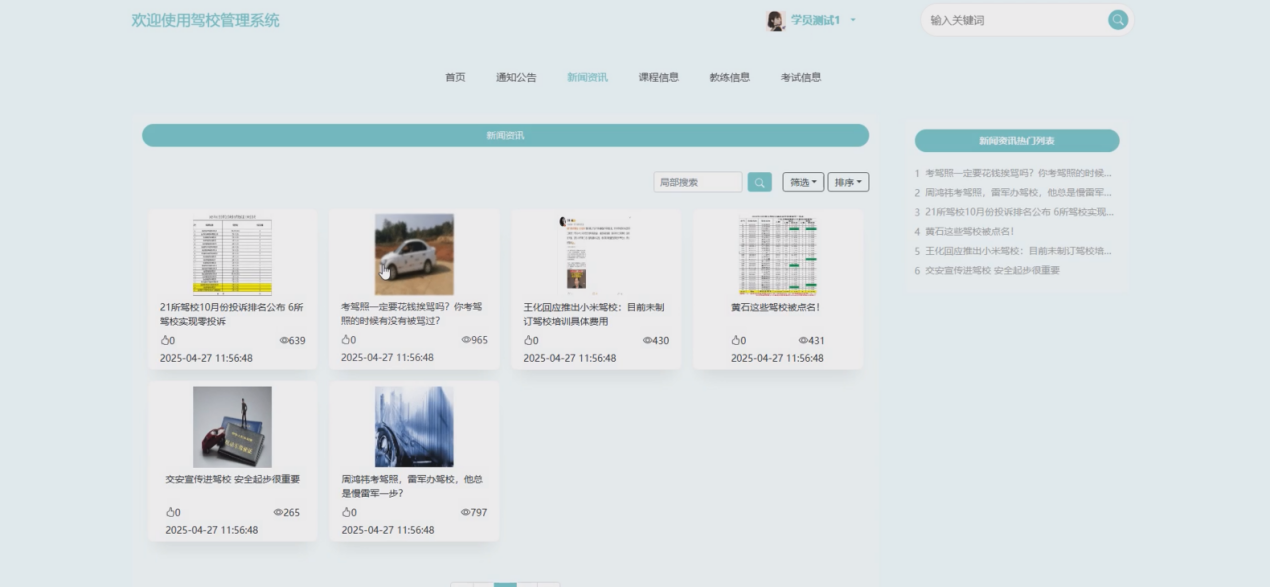Open hot list item 4 黄石这些驾校被点名
The width and height of the screenshot is (1270, 587).
(x=964, y=231)
